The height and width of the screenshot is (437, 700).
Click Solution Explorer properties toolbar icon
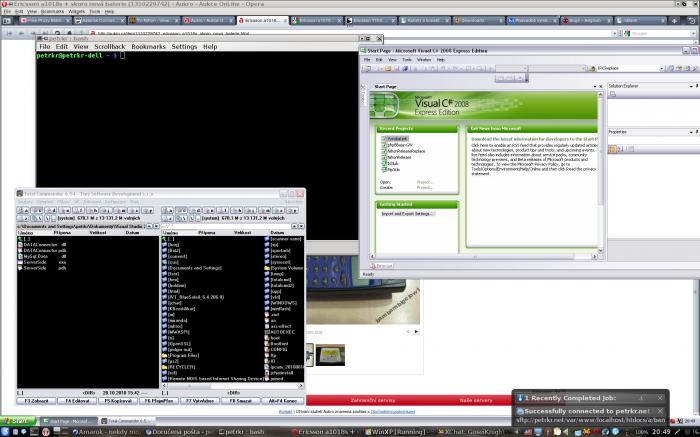click(x=613, y=94)
